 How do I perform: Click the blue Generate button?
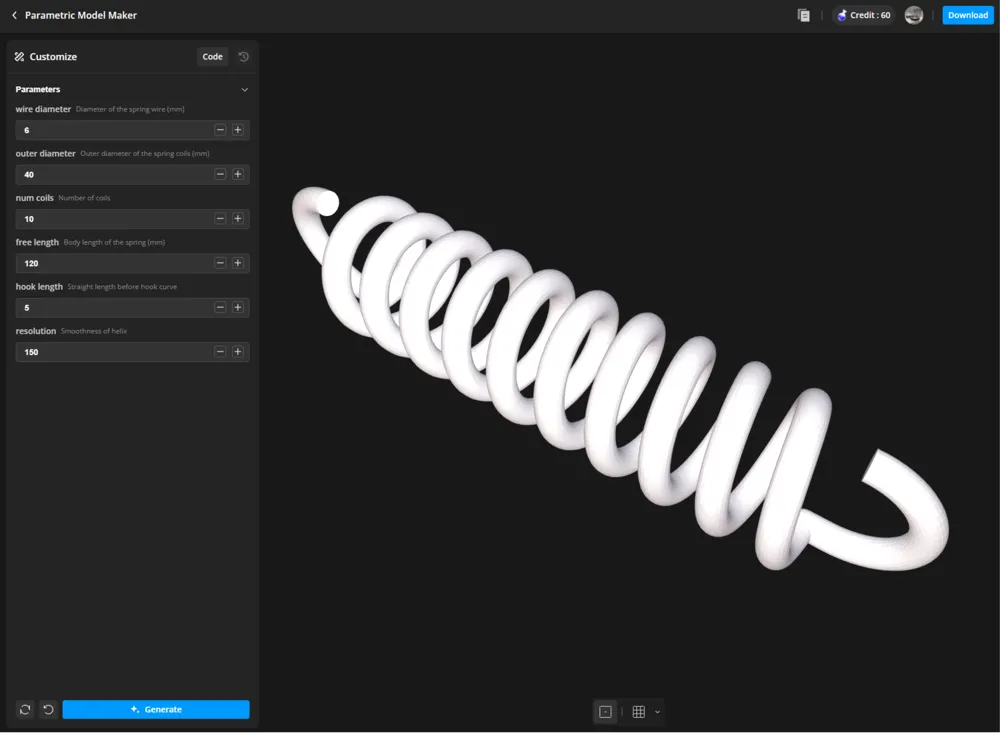tap(156, 709)
